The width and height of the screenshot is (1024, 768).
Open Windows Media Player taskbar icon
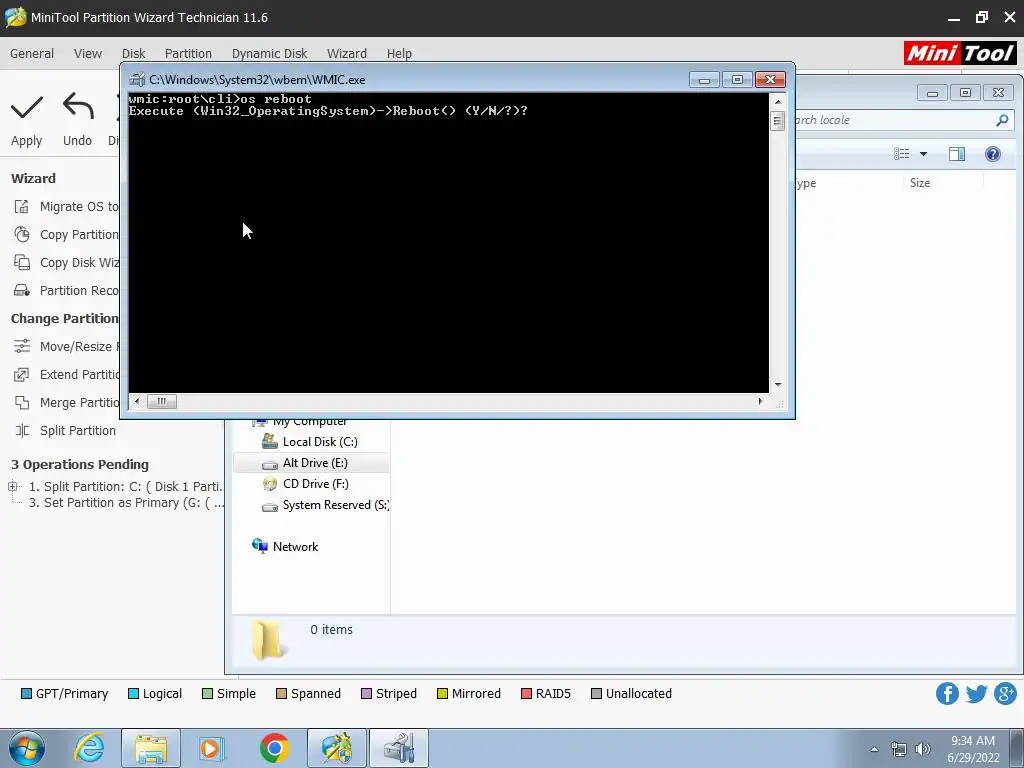coord(211,748)
